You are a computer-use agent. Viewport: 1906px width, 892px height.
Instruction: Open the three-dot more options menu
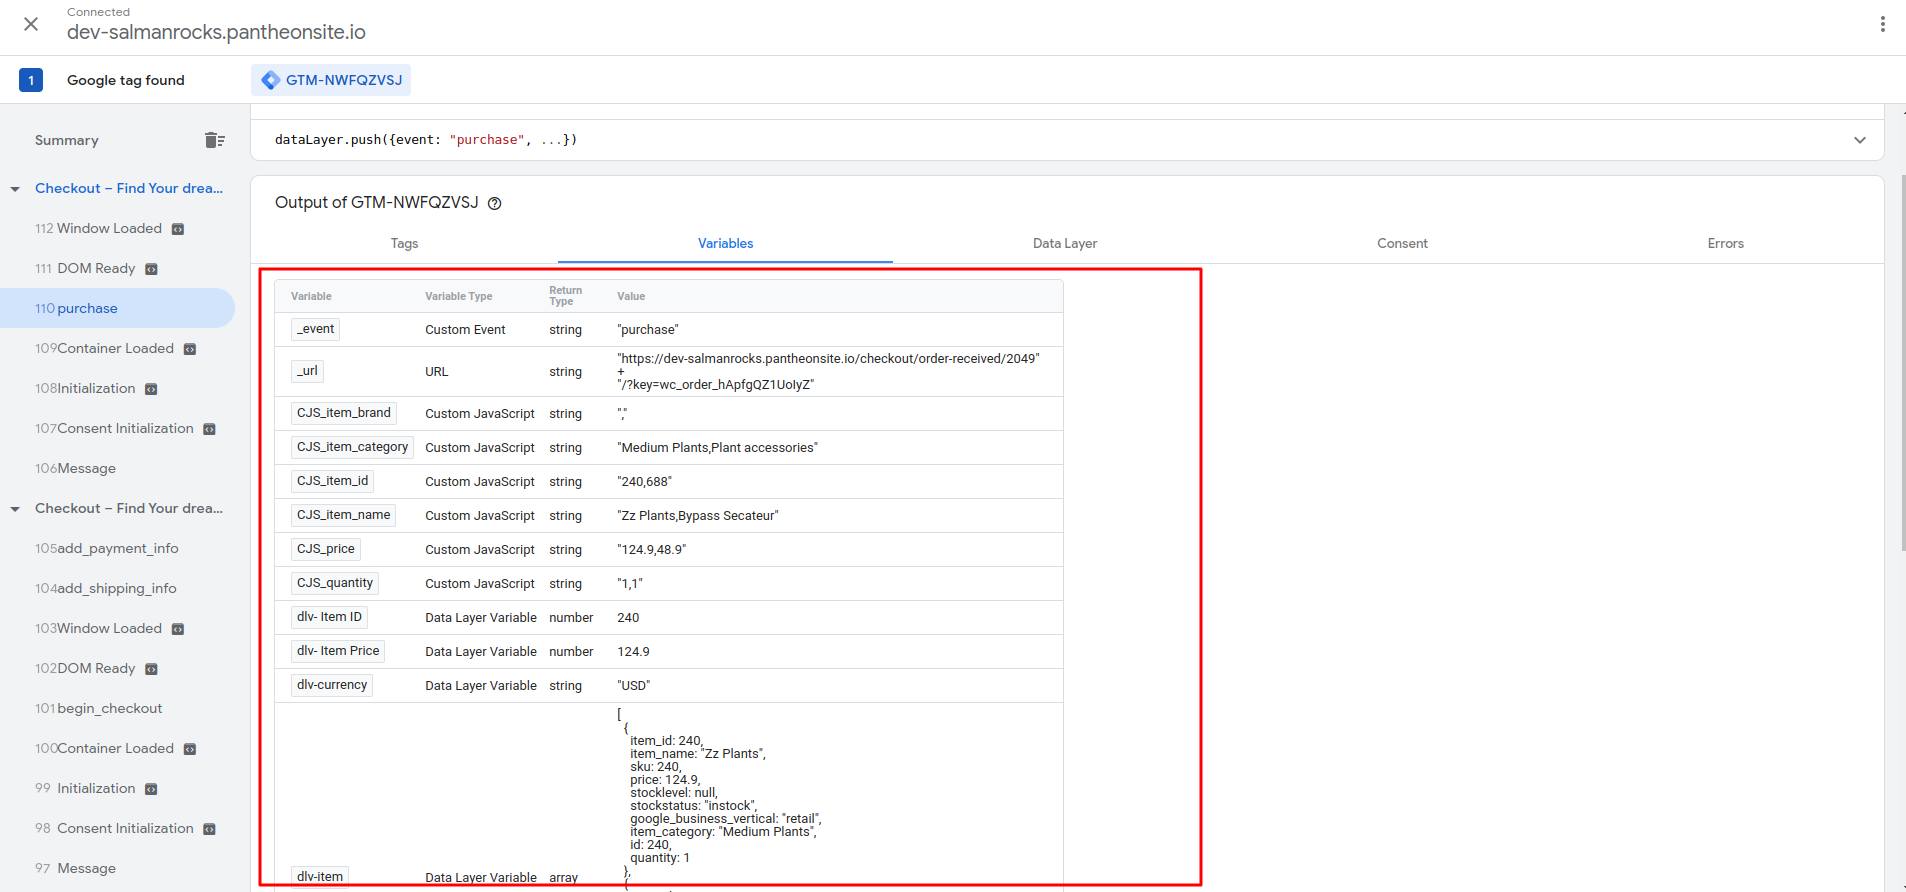click(x=1882, y=24)
